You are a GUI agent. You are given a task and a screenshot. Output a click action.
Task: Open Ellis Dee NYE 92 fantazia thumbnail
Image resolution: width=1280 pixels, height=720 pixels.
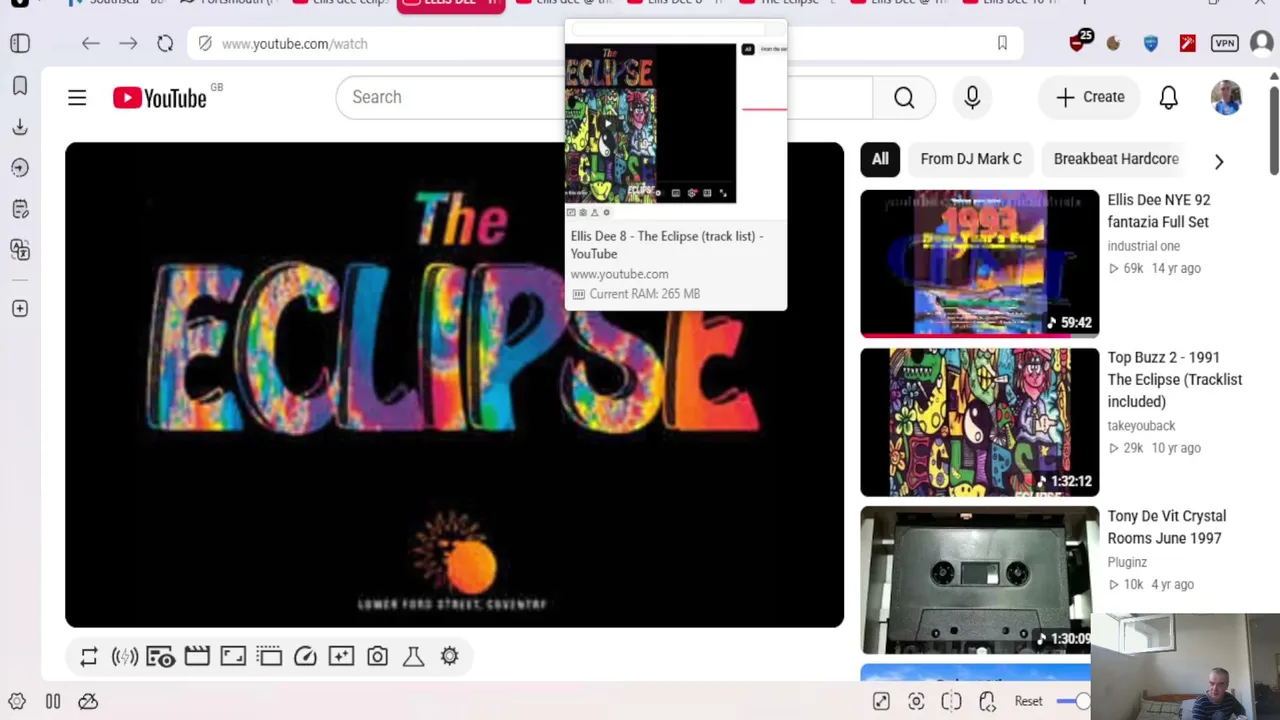coord(980,264)
